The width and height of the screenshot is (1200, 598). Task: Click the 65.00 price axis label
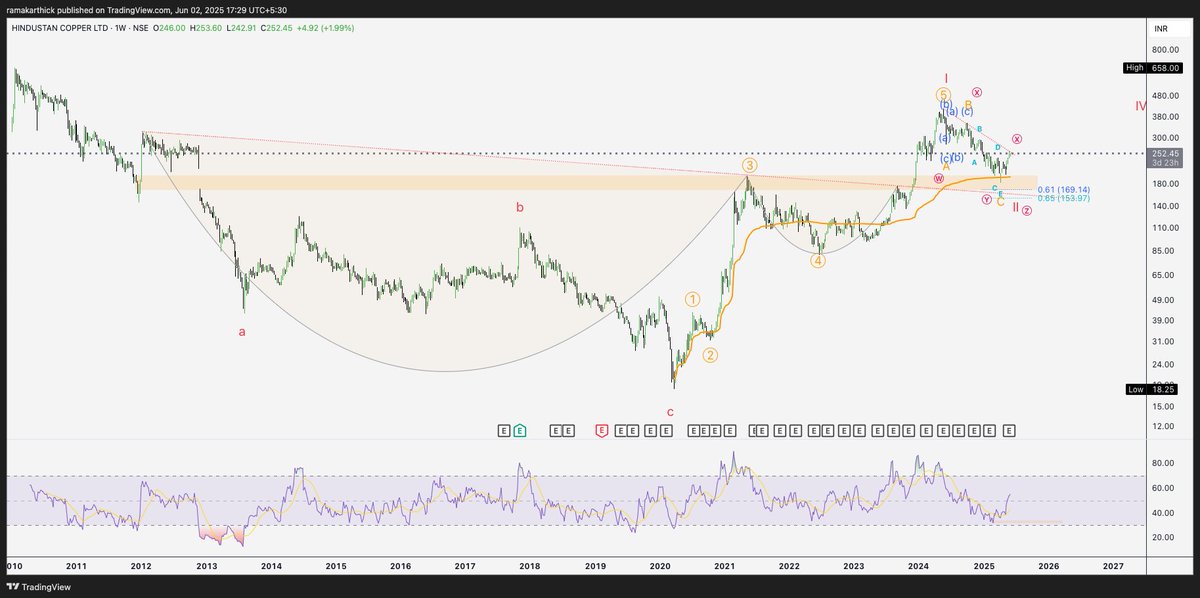tap(1161, 275)
